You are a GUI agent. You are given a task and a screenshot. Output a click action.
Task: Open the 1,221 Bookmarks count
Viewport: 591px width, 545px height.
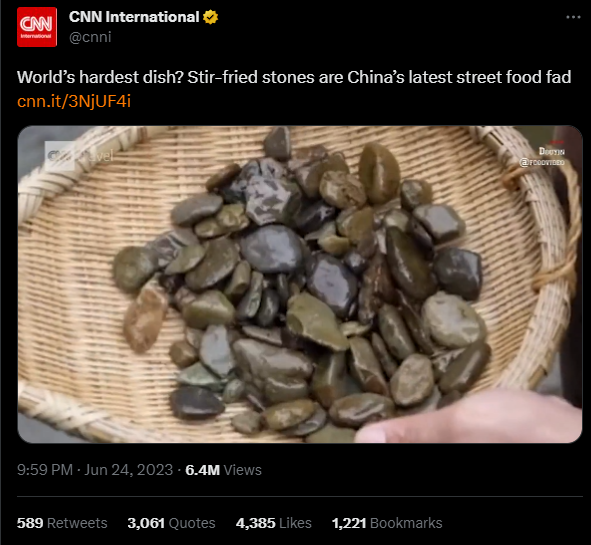[x=387, y=523]
